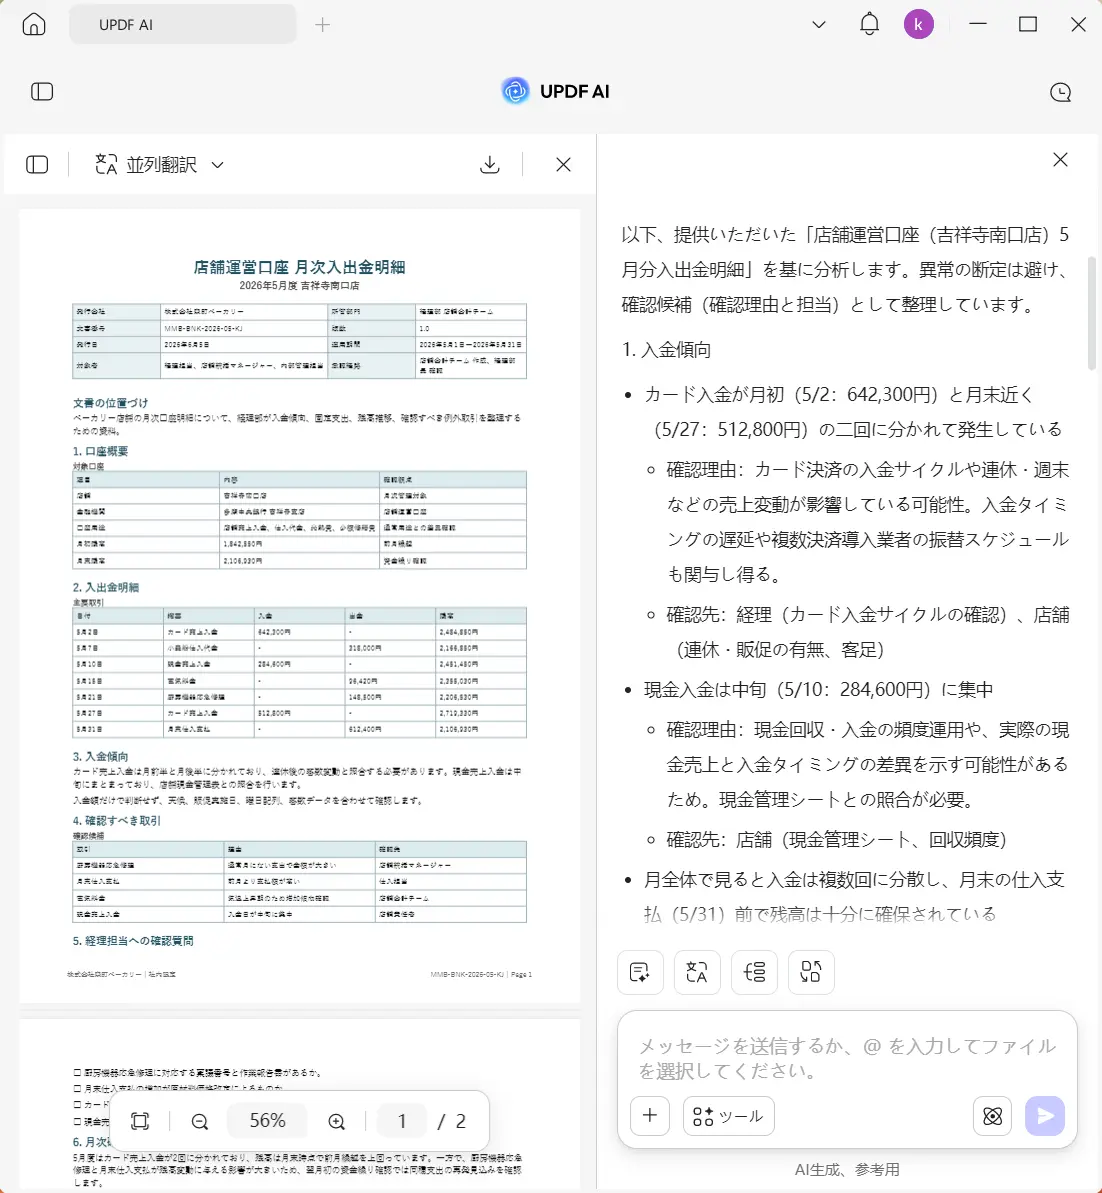Click the '4. 確認すべき取引' heading in PDF

tap(117, 820)
